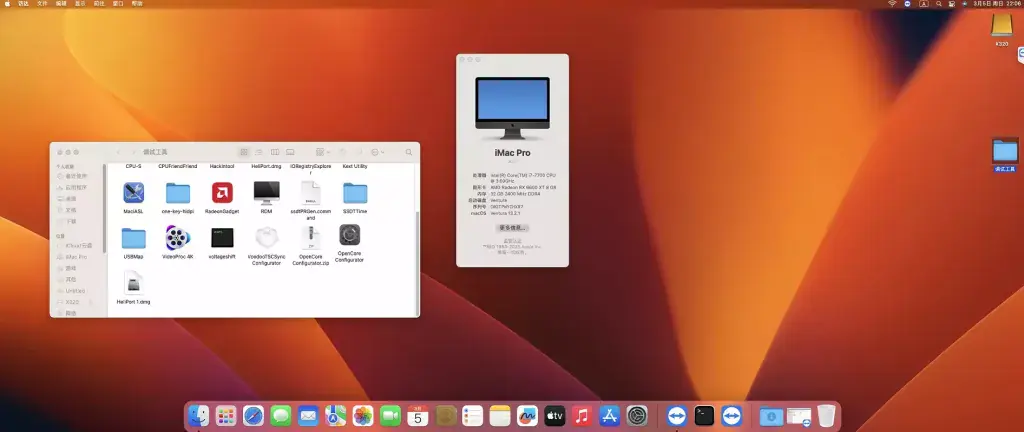Open Messages from the Dock
Image resolution: width=1024 pixels, height=432 pixels.
tap(281, 416)
